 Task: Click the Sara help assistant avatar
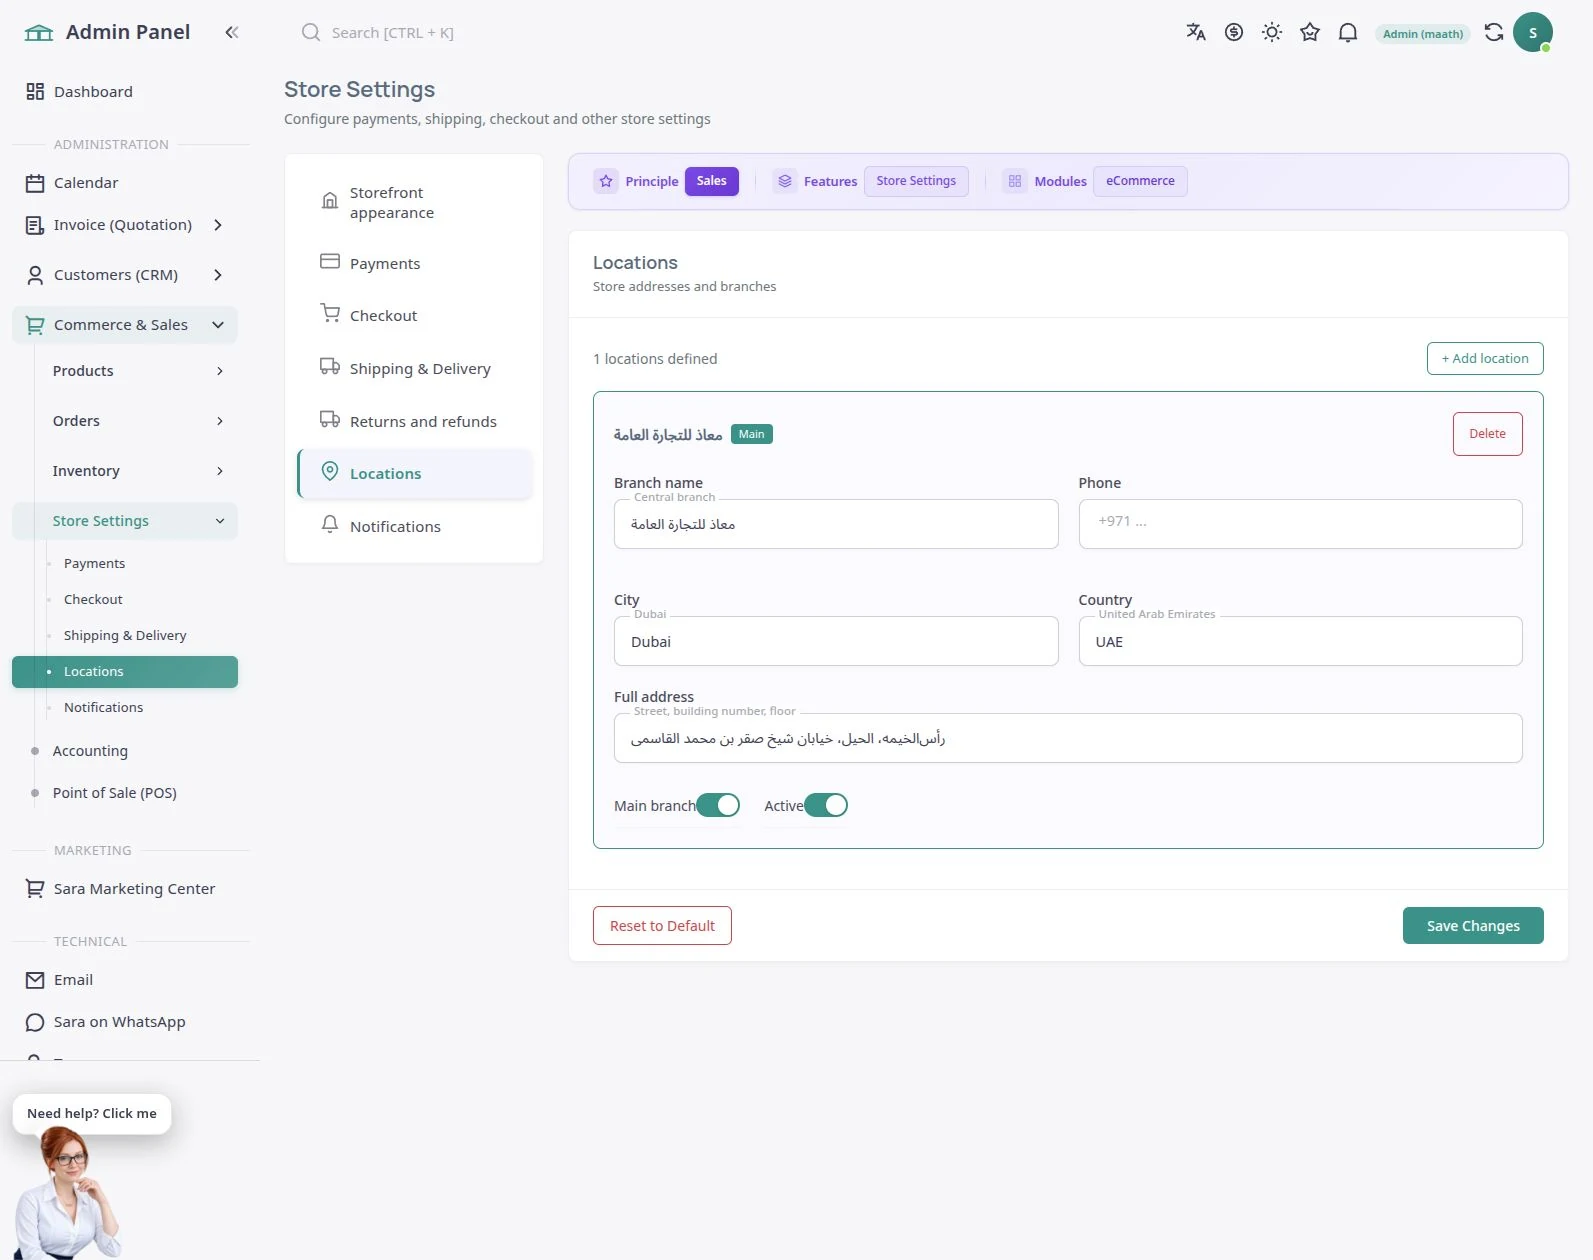tap(68, 1192)
